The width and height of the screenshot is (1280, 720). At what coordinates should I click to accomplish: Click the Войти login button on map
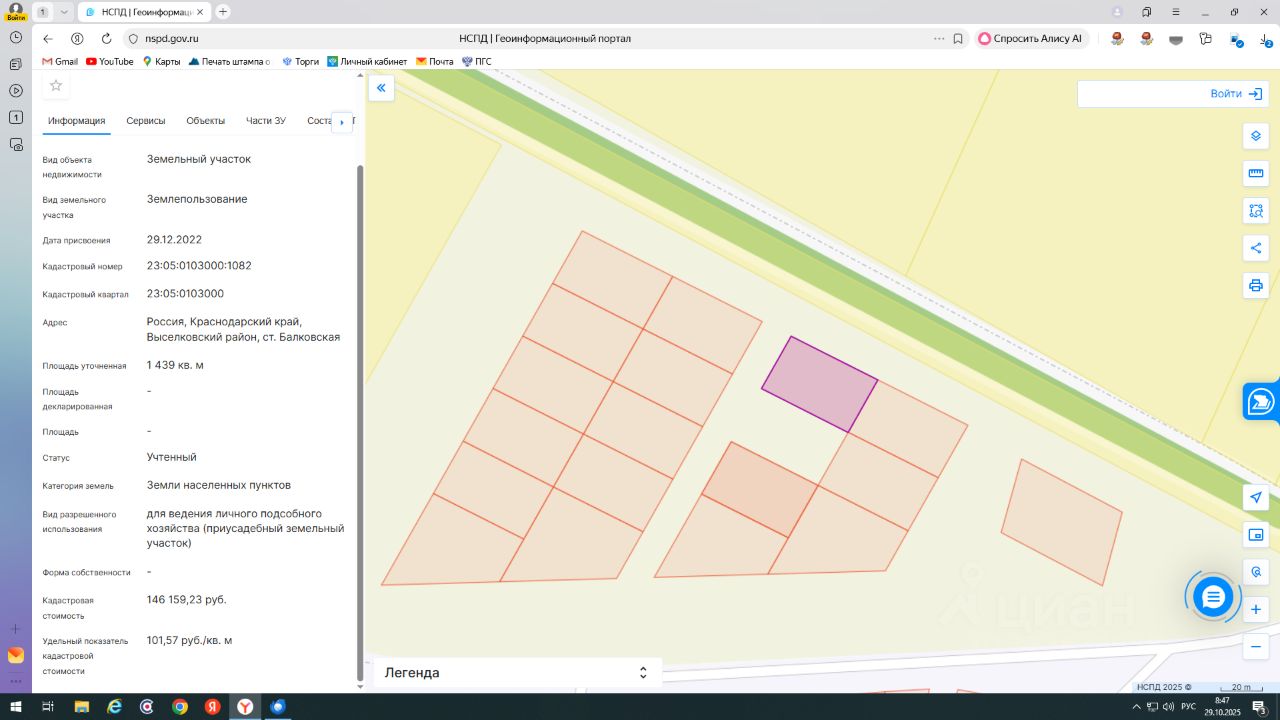click(x=1235, y=94)
